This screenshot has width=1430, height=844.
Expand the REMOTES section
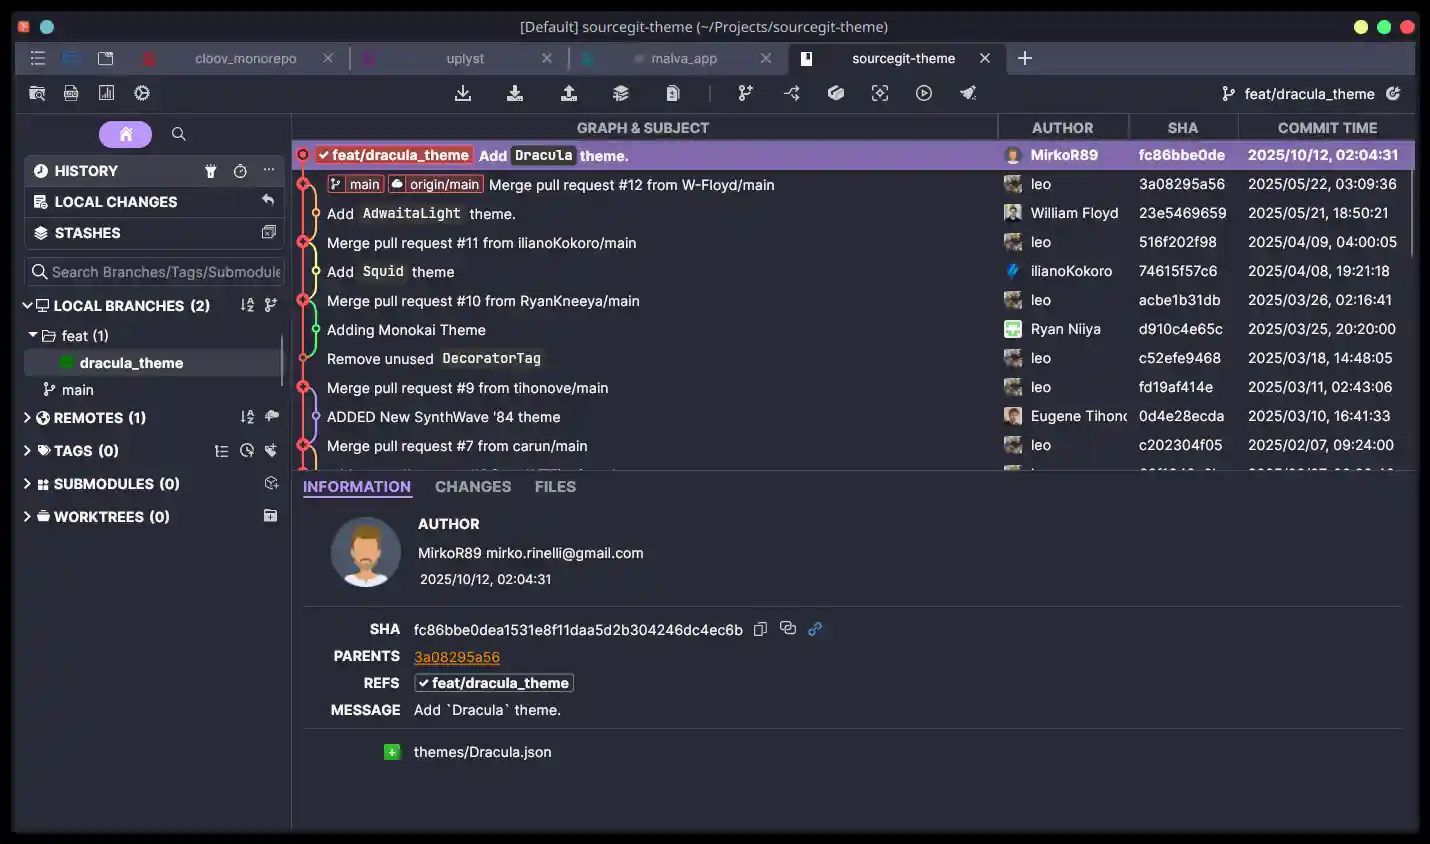pyautogui.click(x=28, y=418)
